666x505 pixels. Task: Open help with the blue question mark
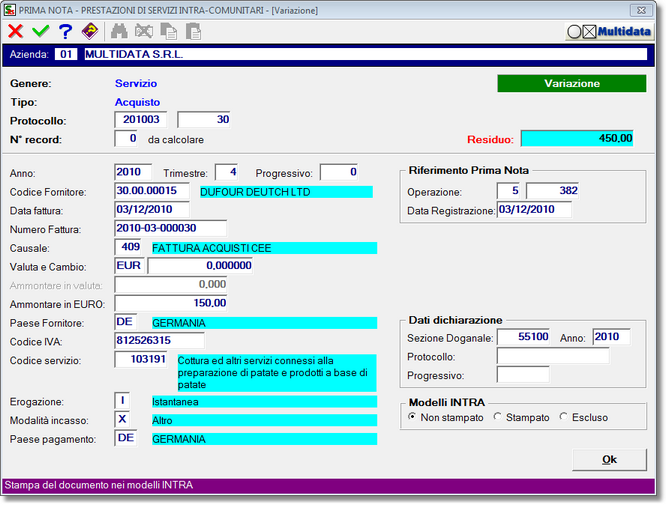[65, 31]
